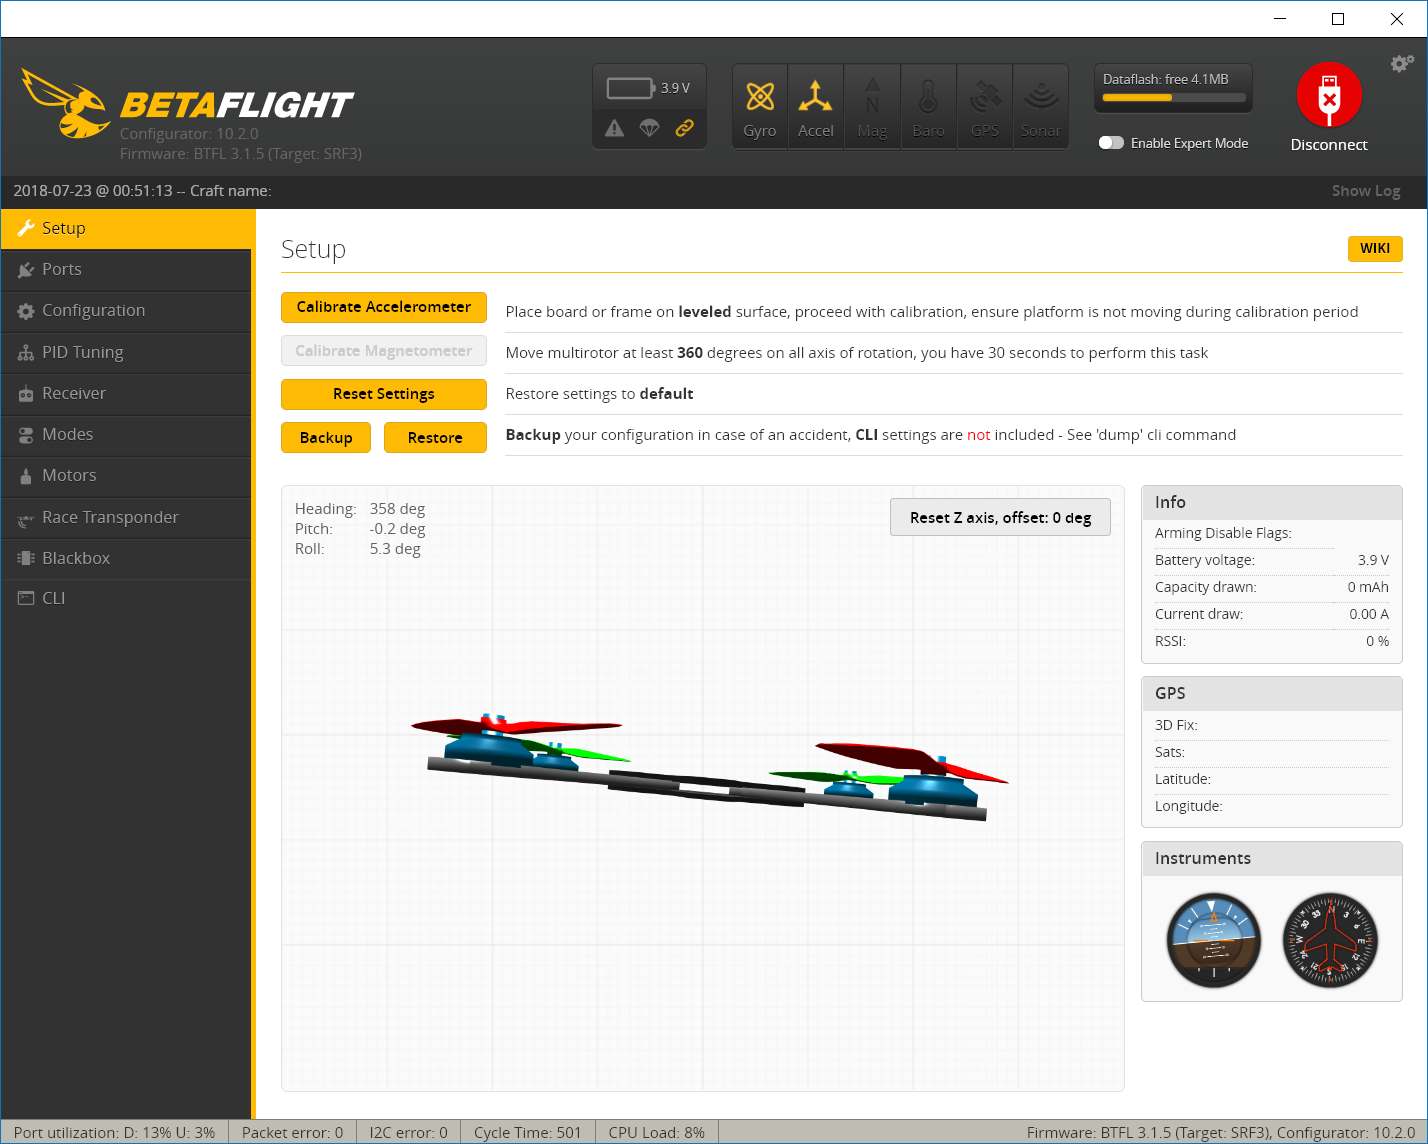Click Show Log link
Image resolution: width=1428 pixels, height=1144 pixels.
point(1366,191)
